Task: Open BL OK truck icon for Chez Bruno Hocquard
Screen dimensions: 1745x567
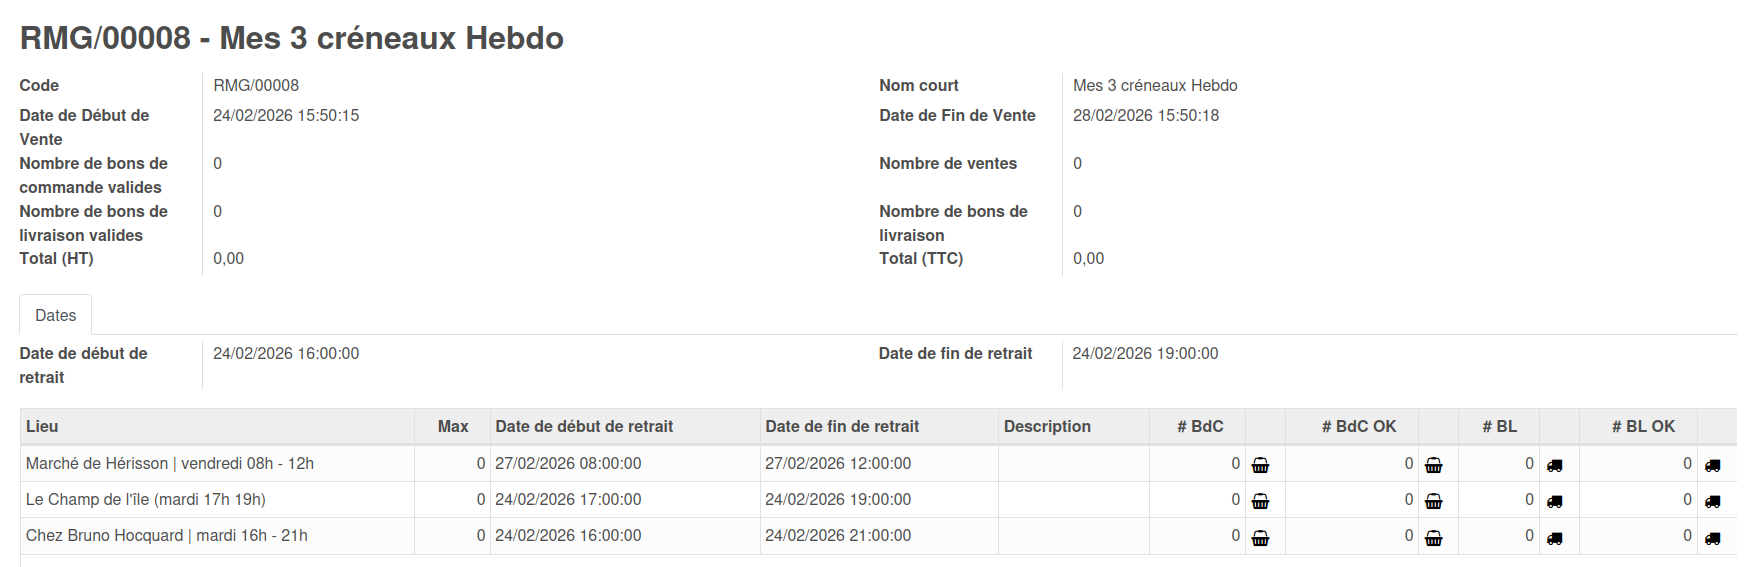Action: coord(1712,538)
